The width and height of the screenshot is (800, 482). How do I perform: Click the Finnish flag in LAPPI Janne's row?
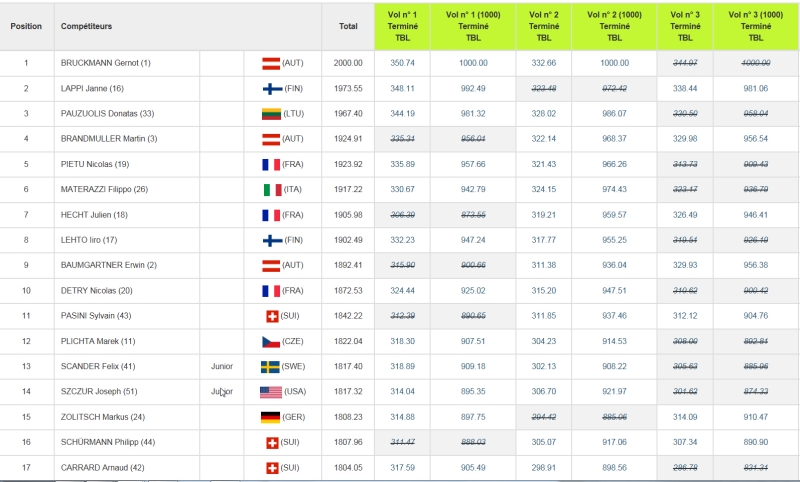coord(270,88)
